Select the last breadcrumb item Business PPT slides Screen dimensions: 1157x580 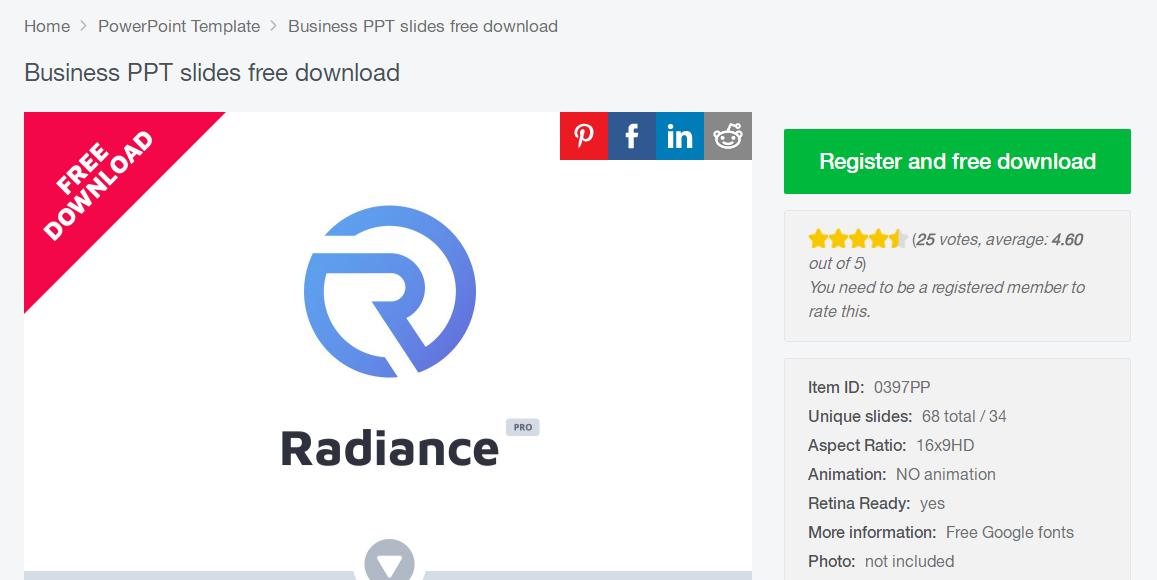point(422,26)
